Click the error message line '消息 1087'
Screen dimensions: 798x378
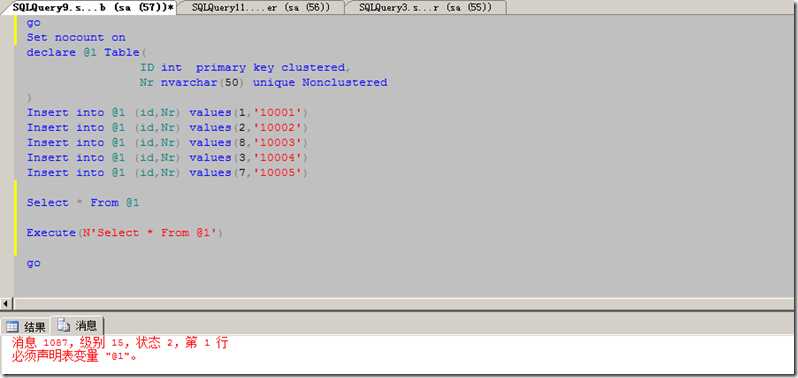tap(120, 343)
